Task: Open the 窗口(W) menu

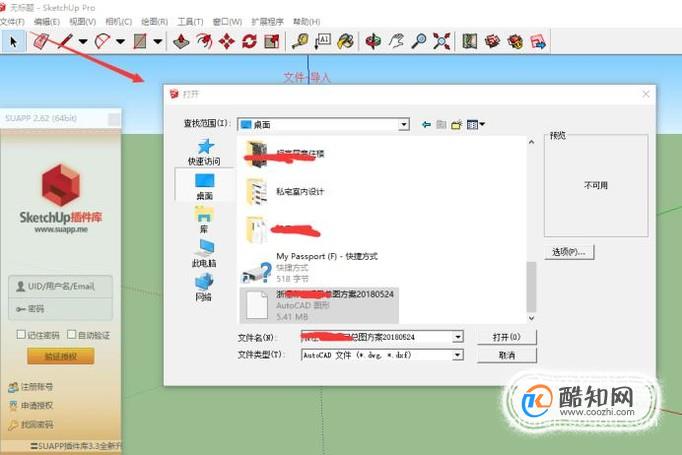Action: click(x=227, y=21)
